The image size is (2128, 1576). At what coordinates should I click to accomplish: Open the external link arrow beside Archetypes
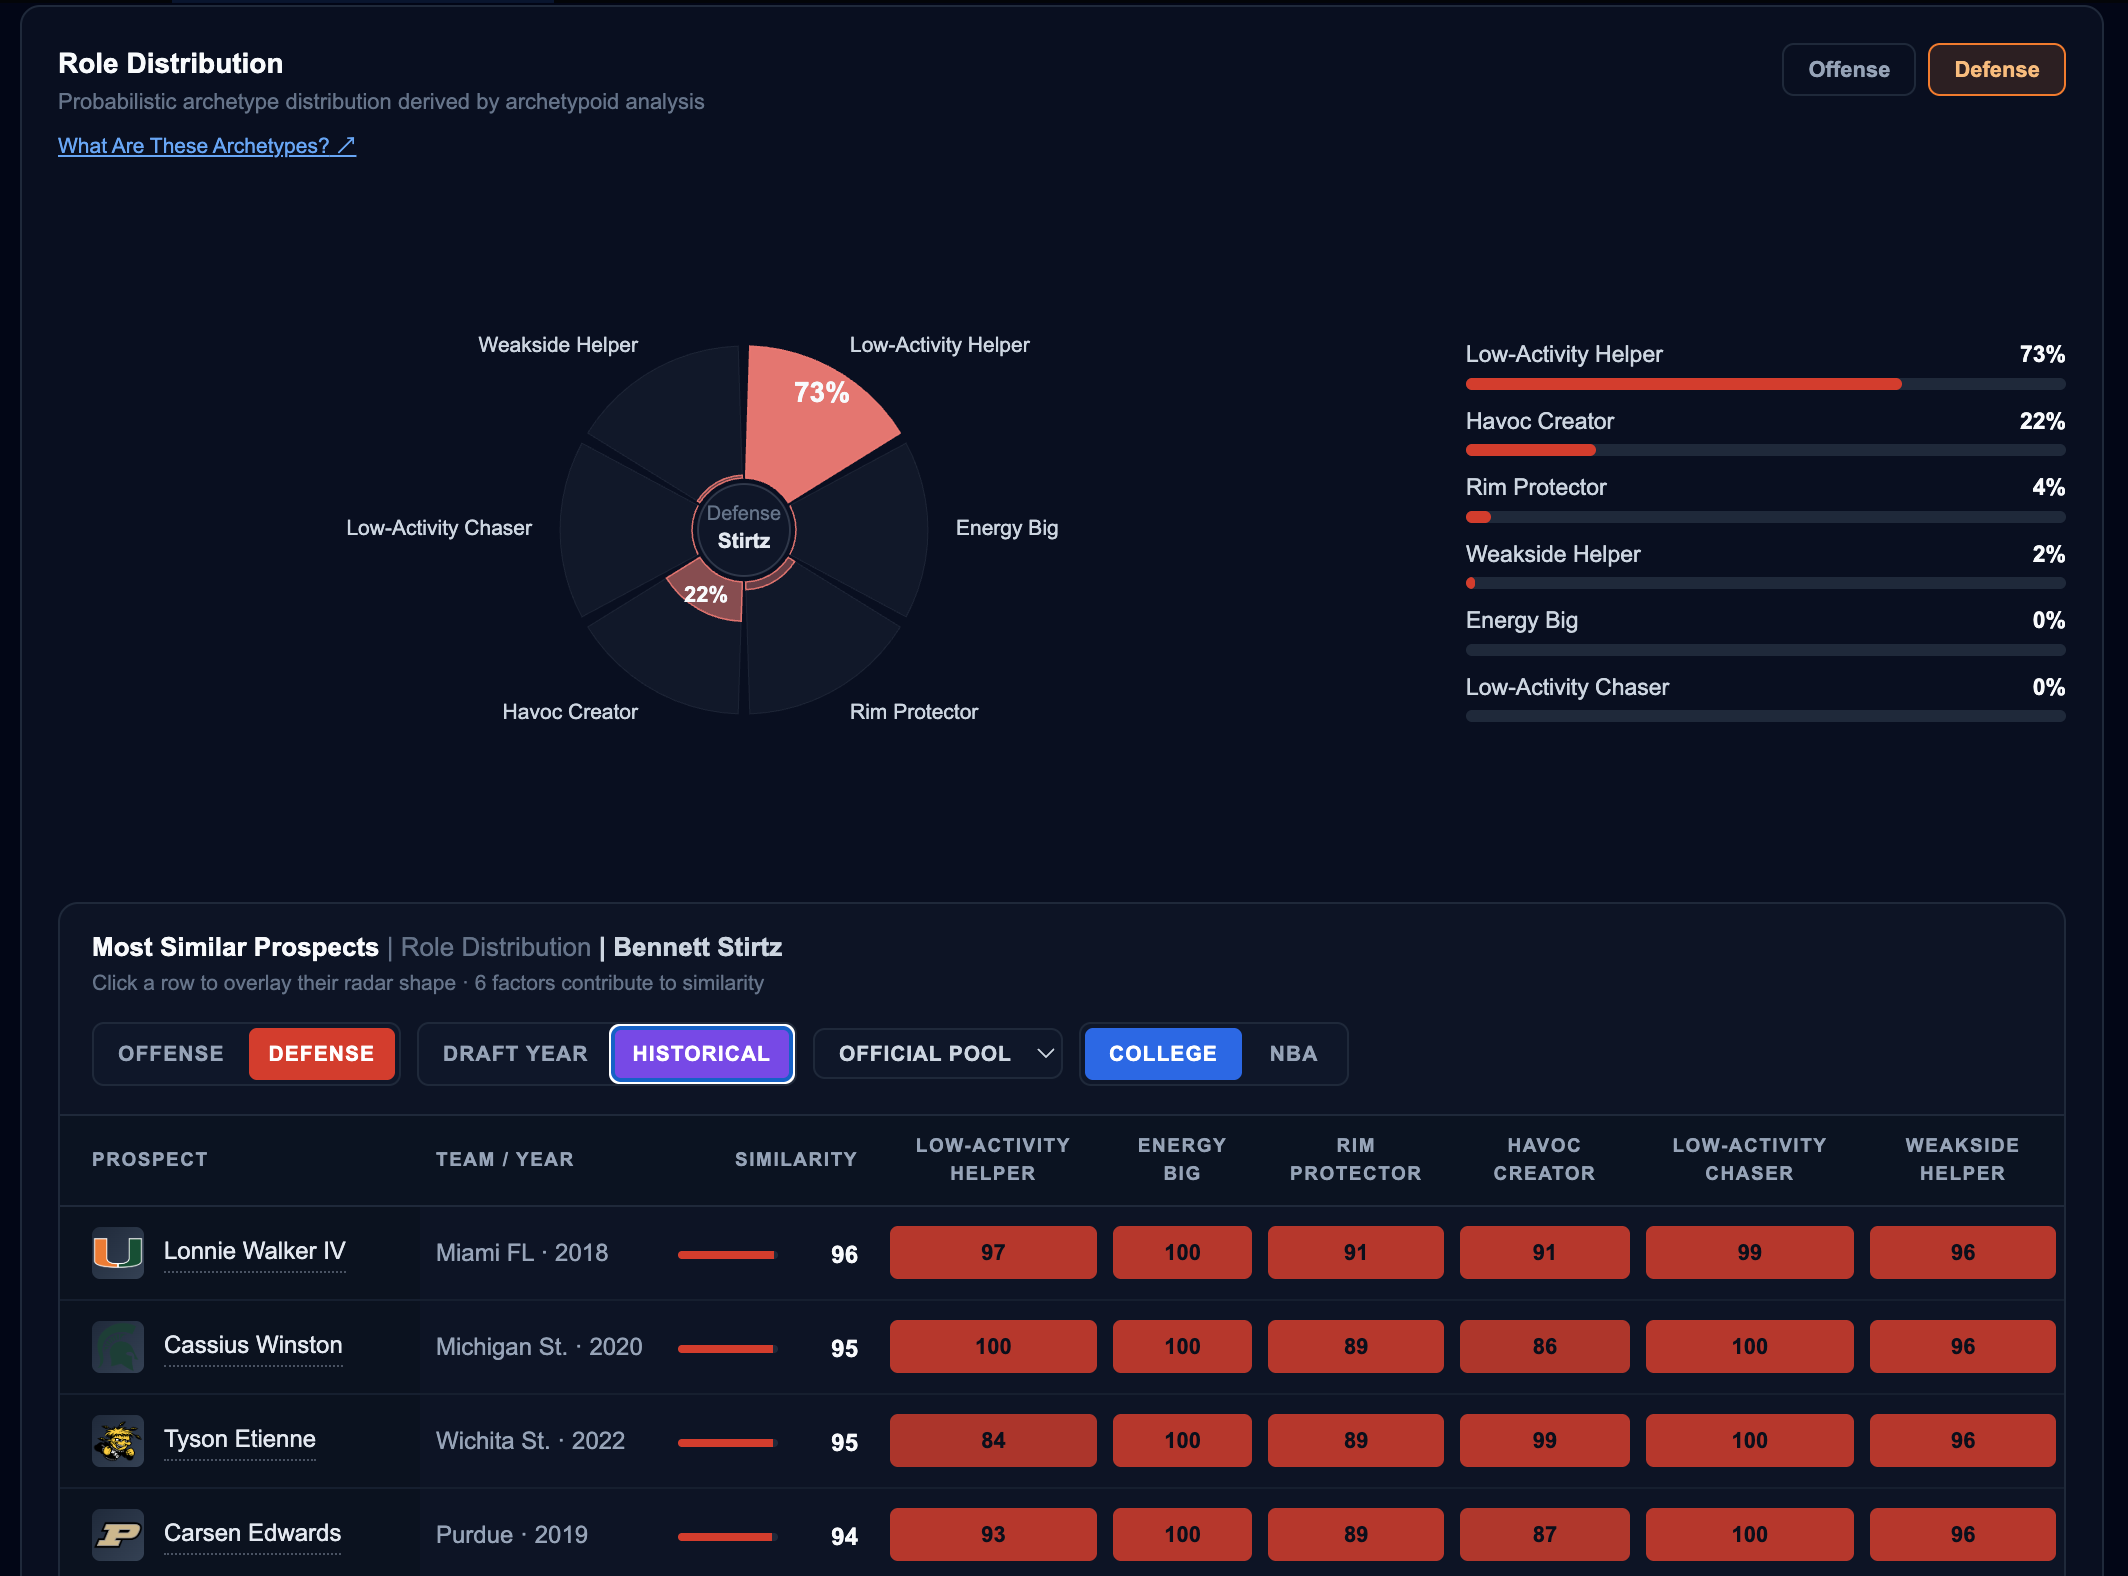click(x=346, y=146)
